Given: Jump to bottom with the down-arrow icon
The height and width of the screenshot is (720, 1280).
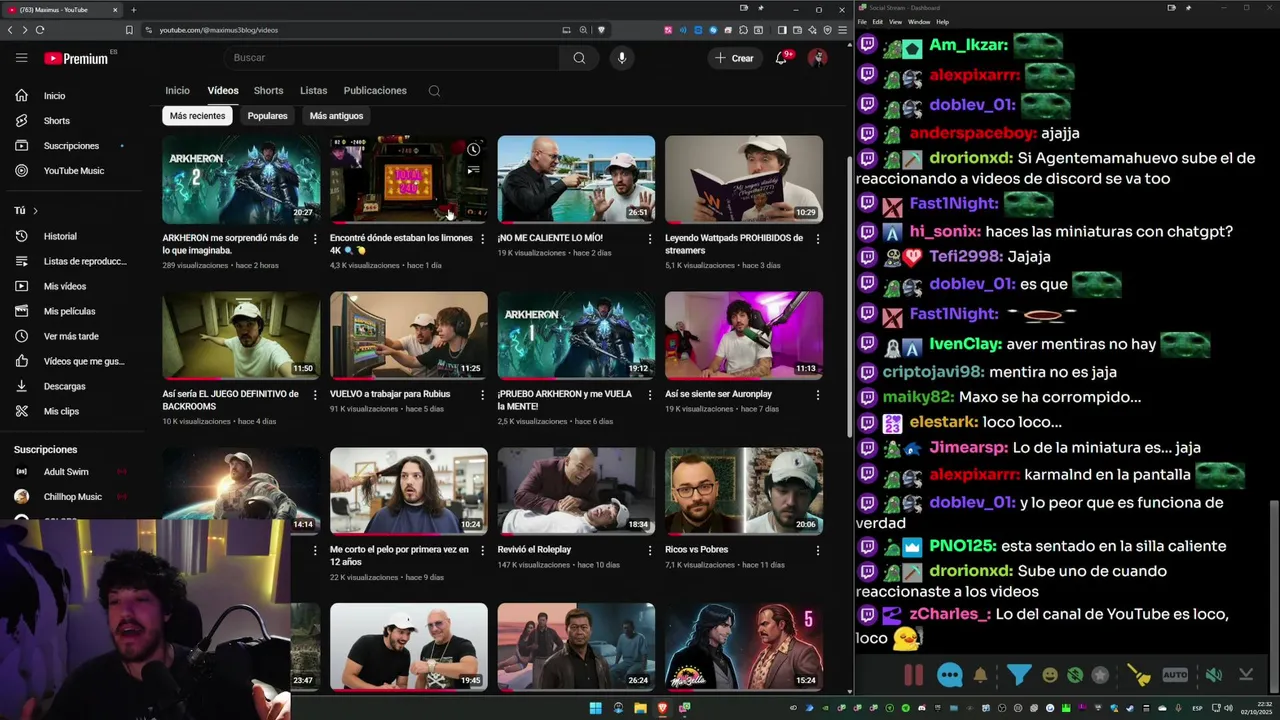Looking at the screenshot, I should (x=1246, y=675).
